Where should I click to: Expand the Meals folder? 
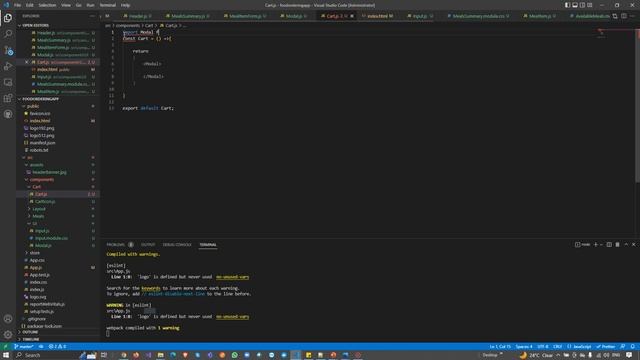(38, 216)
